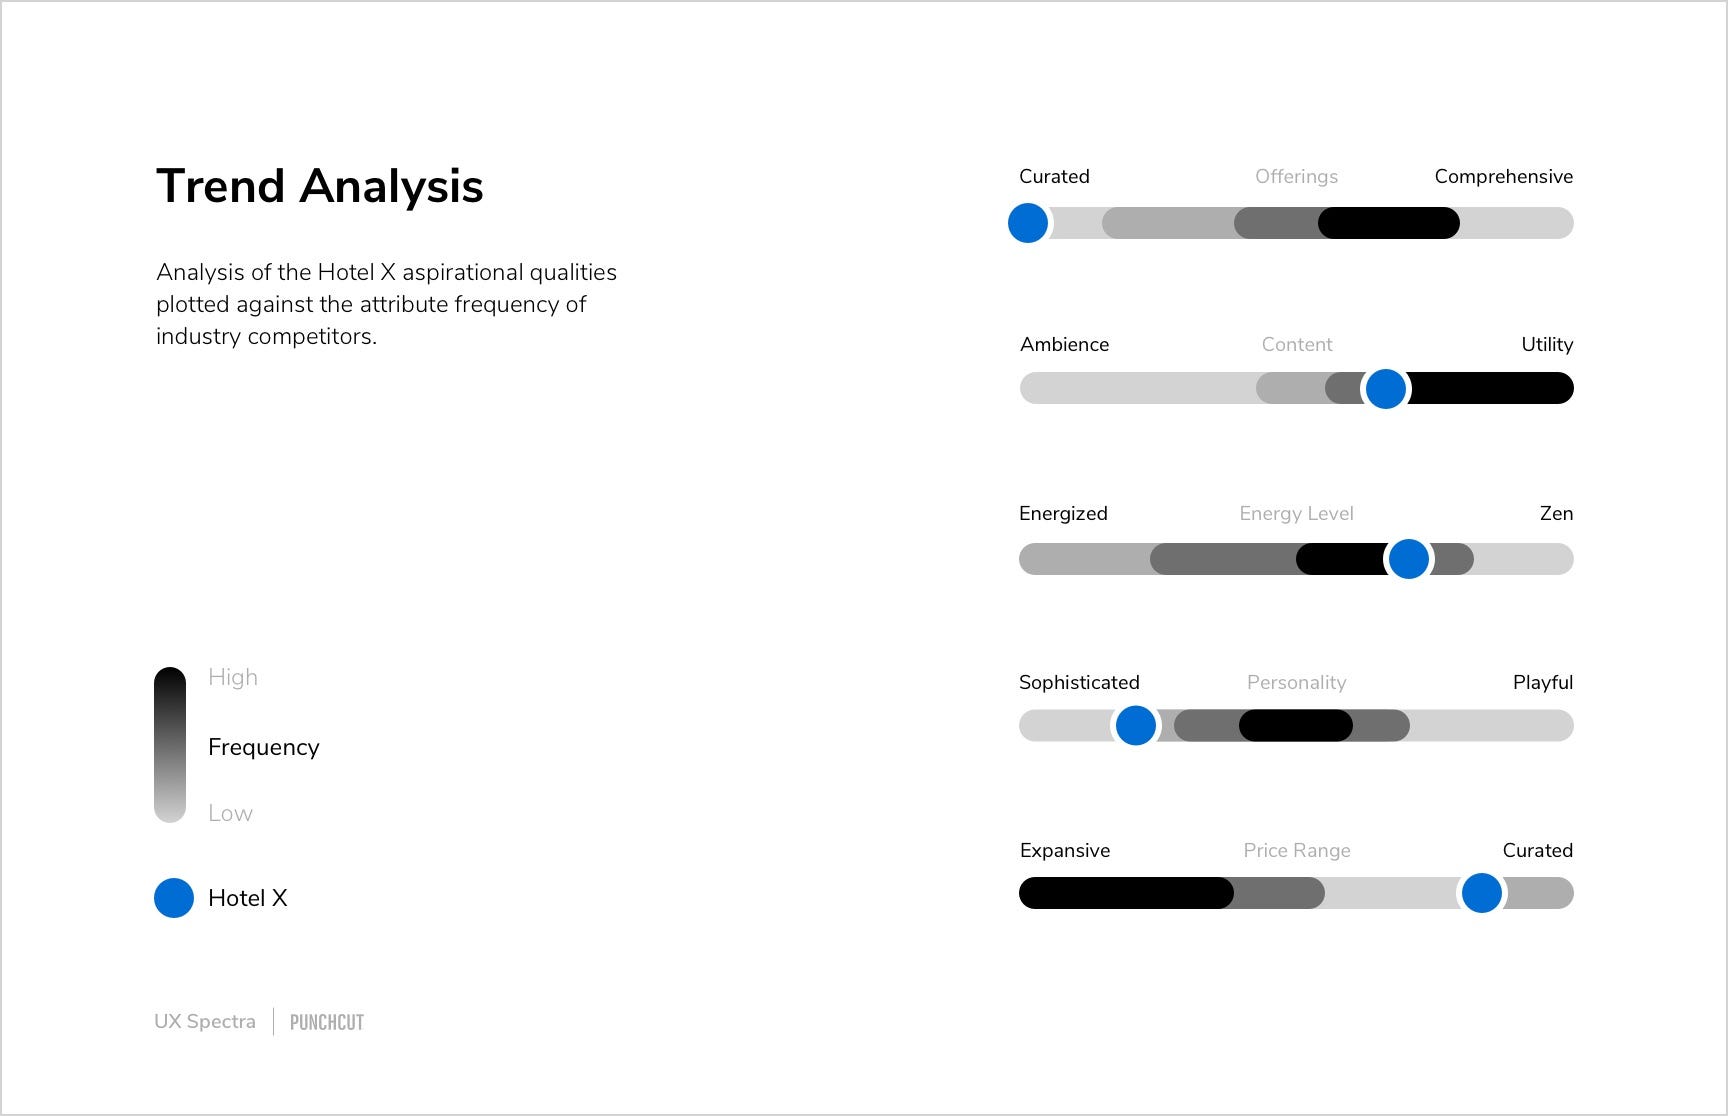
Task: Click the Price Range slider blue handle
Action: pos(1481,893)
